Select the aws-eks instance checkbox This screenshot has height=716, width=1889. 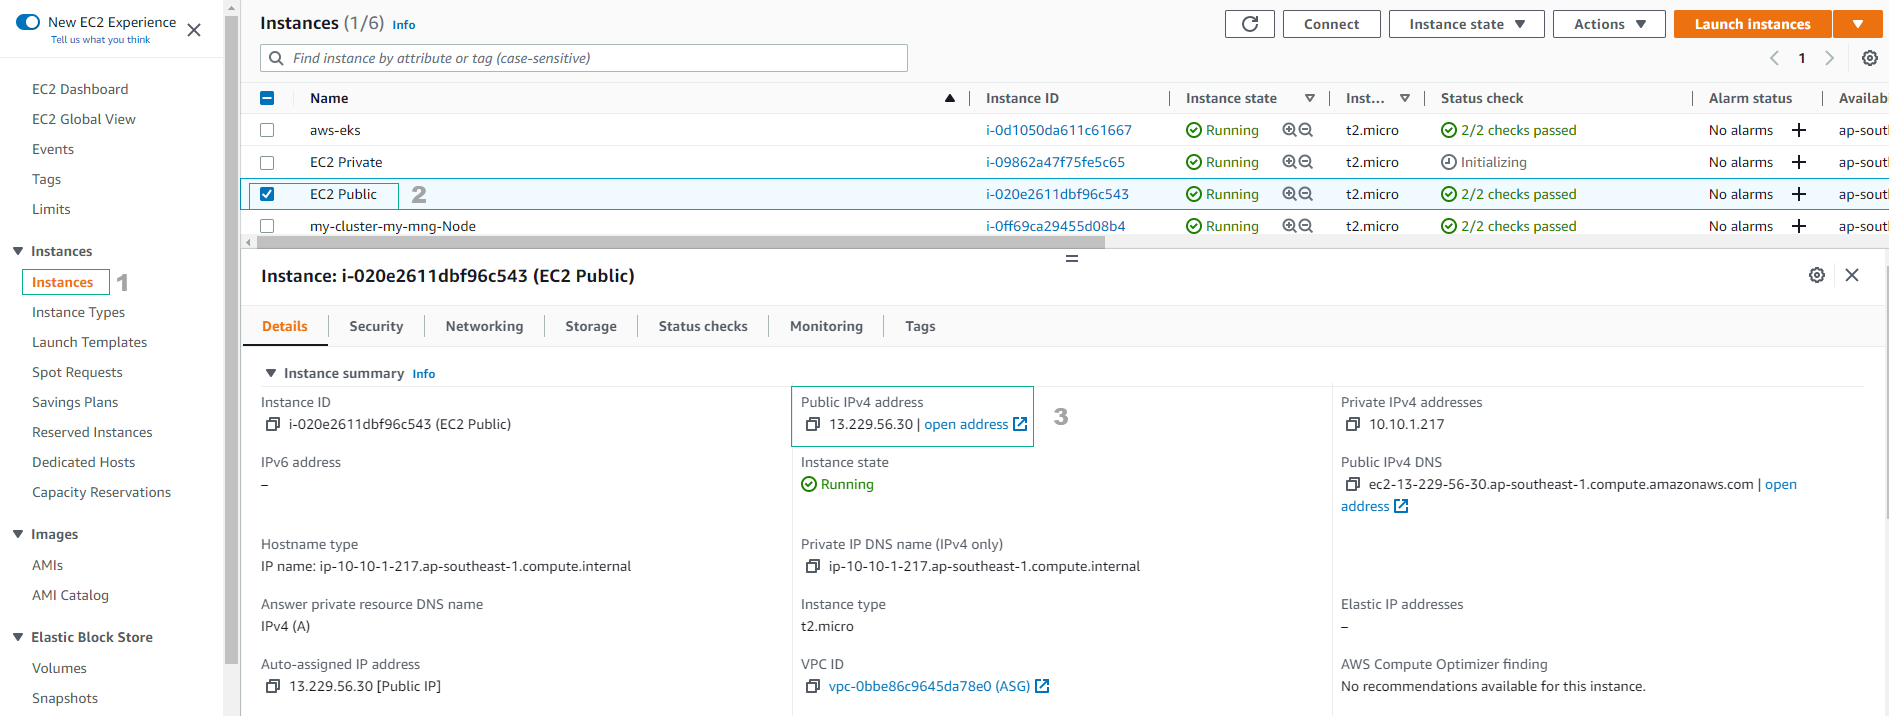[267, 130]
